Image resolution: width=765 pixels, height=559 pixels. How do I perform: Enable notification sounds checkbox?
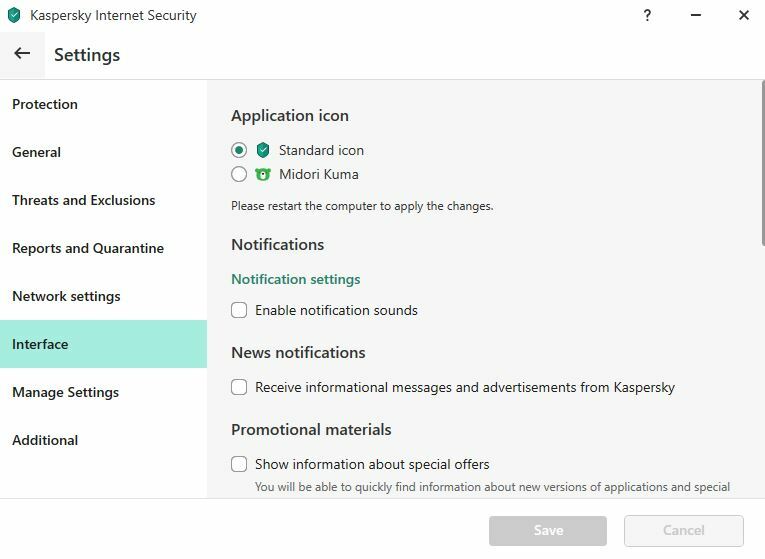click(x=239, y=310)
